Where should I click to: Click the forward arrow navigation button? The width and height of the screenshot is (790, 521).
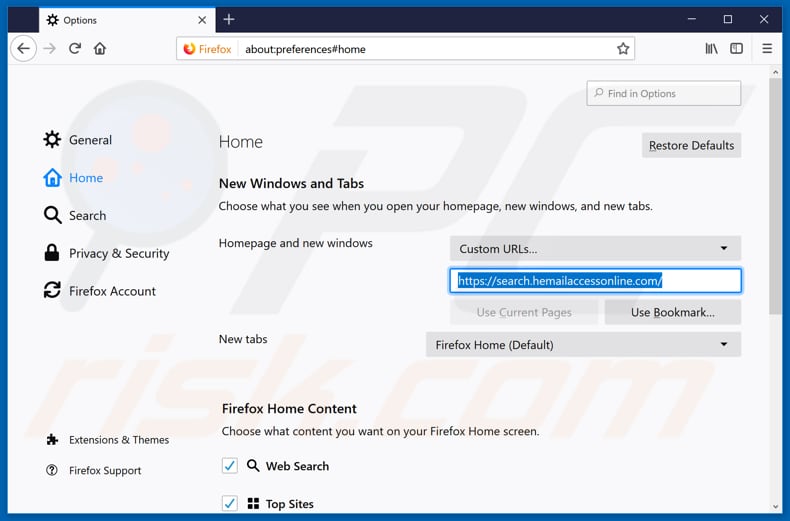[49, 48]
